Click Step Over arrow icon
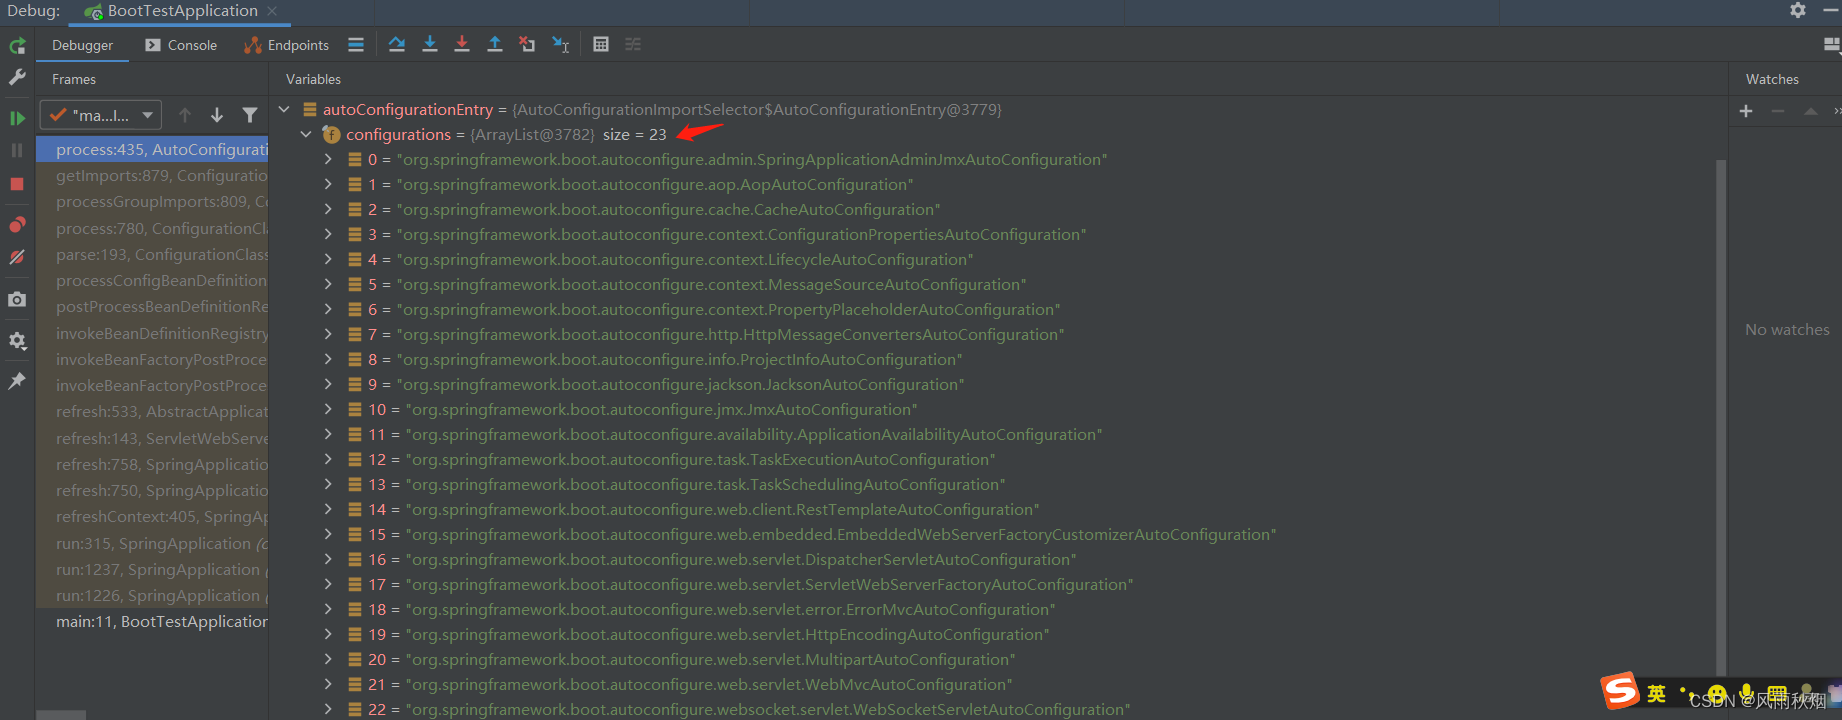The height and width of the screenshot is (720, 1842). click(x=397, y=45)
